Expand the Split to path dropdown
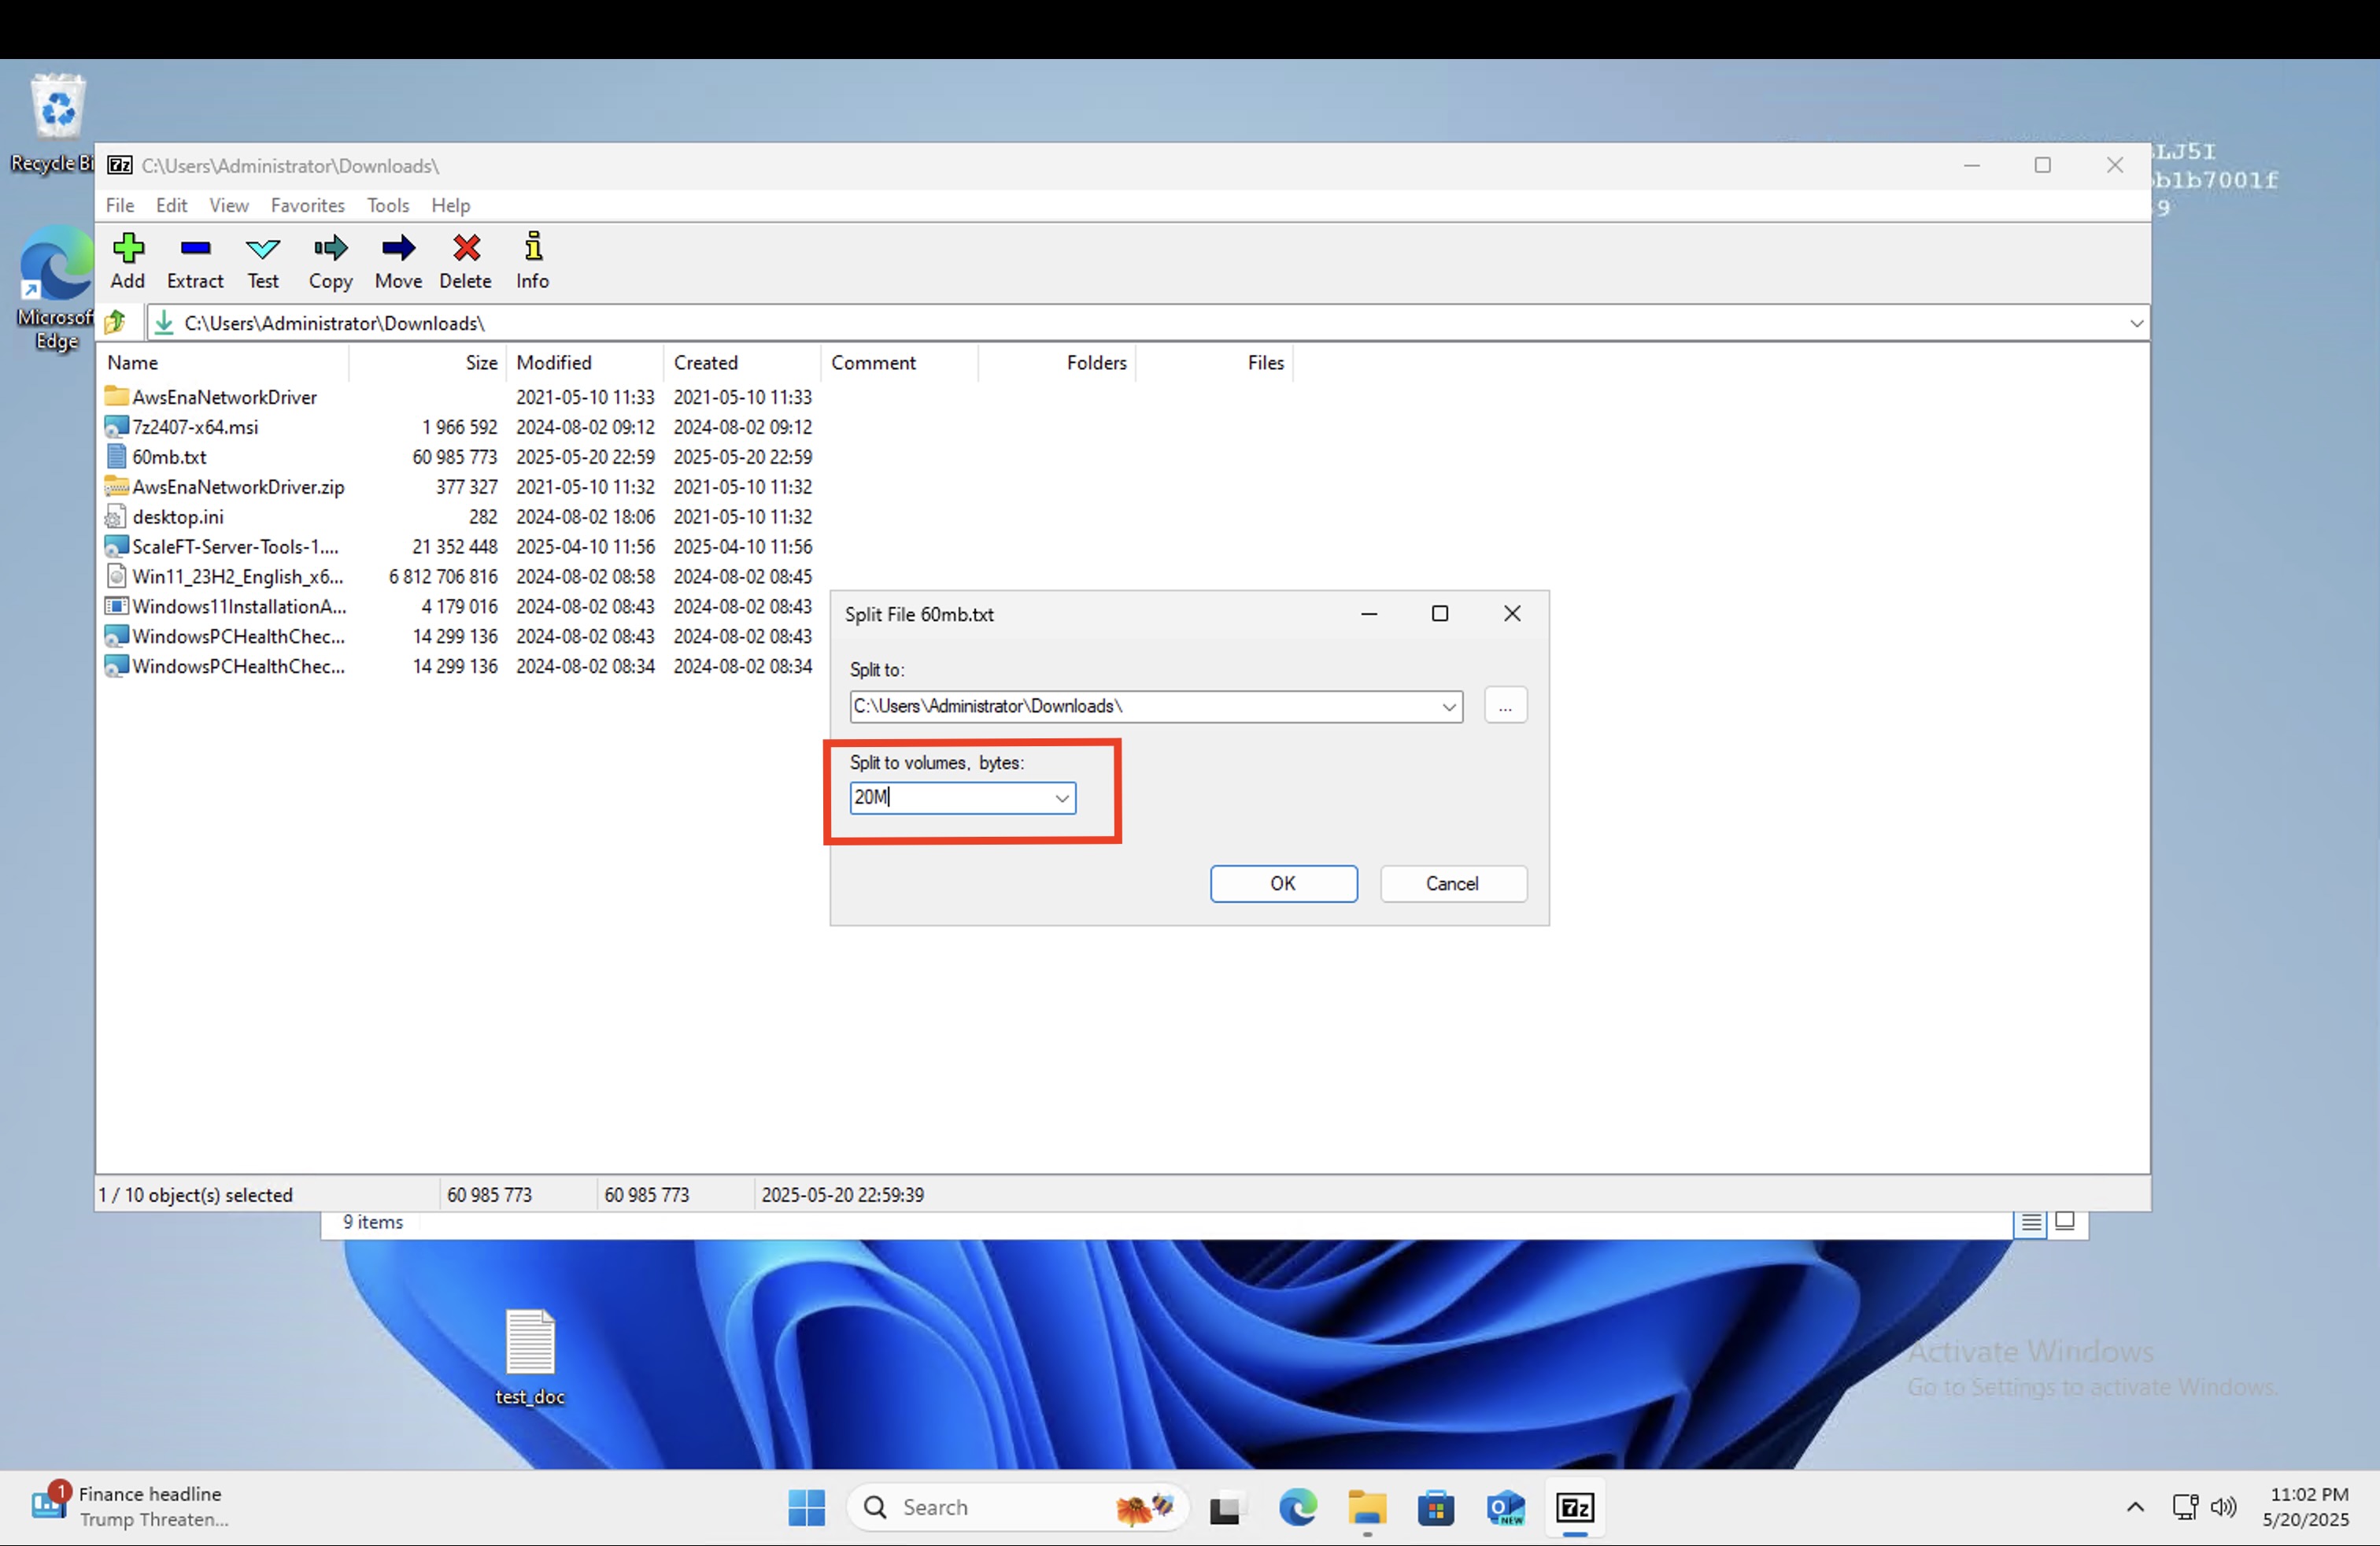This screenshot has width=2380, height=1546. click(1448, 707)
